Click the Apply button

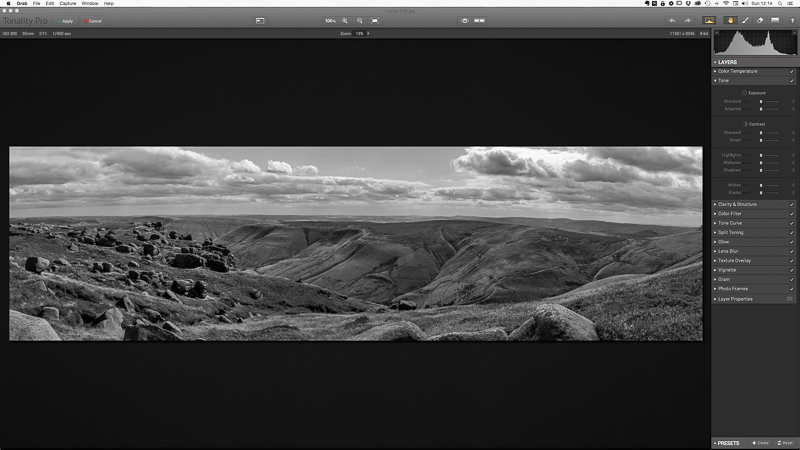pyautogui.click(x=67, y=20)
